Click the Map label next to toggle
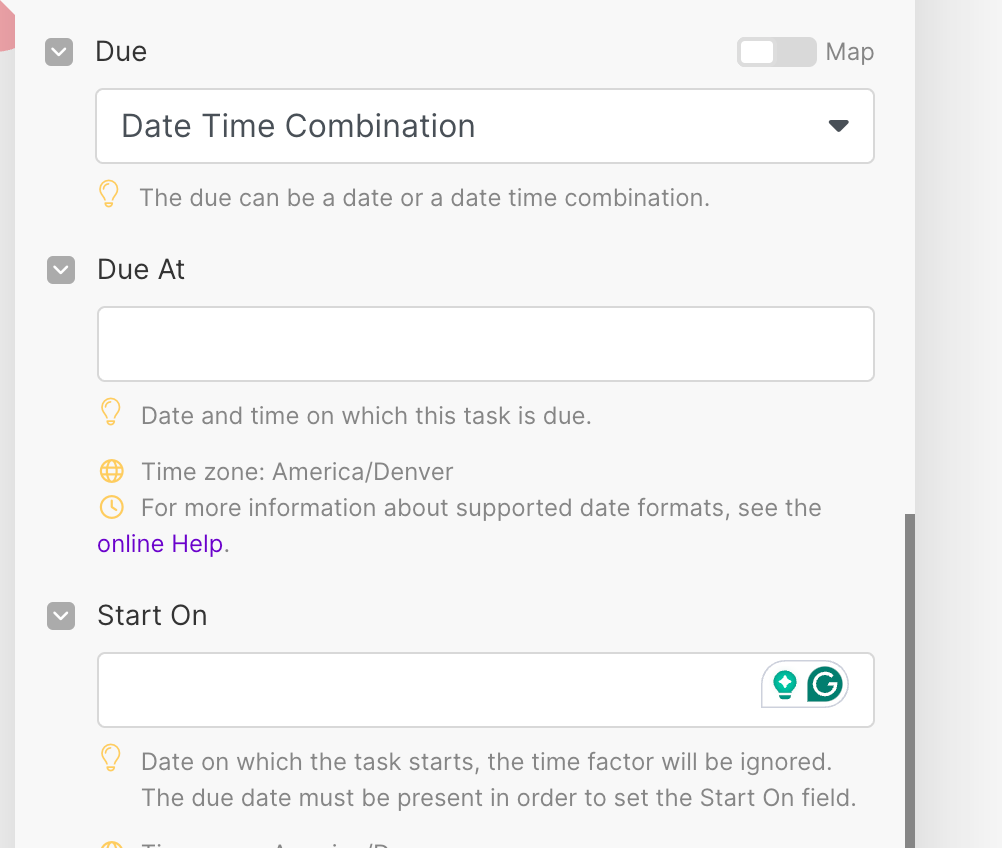This screenshot has width=1002, height=848. click(x=850, y=52)
